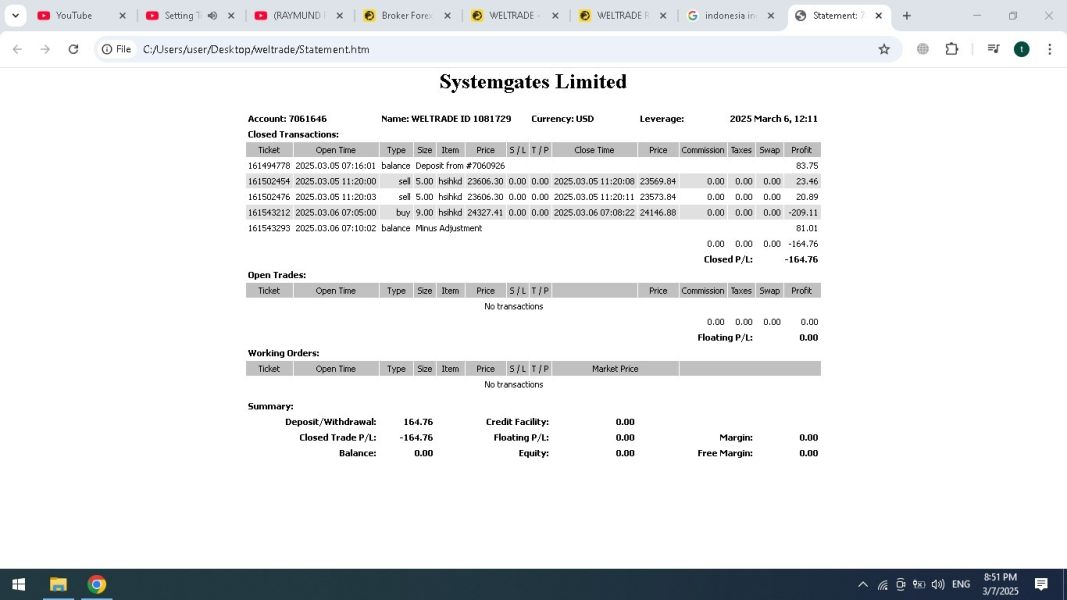Click ticket number 161502454
Viewport: 1067px width, 600px height.
pos(269,182)
